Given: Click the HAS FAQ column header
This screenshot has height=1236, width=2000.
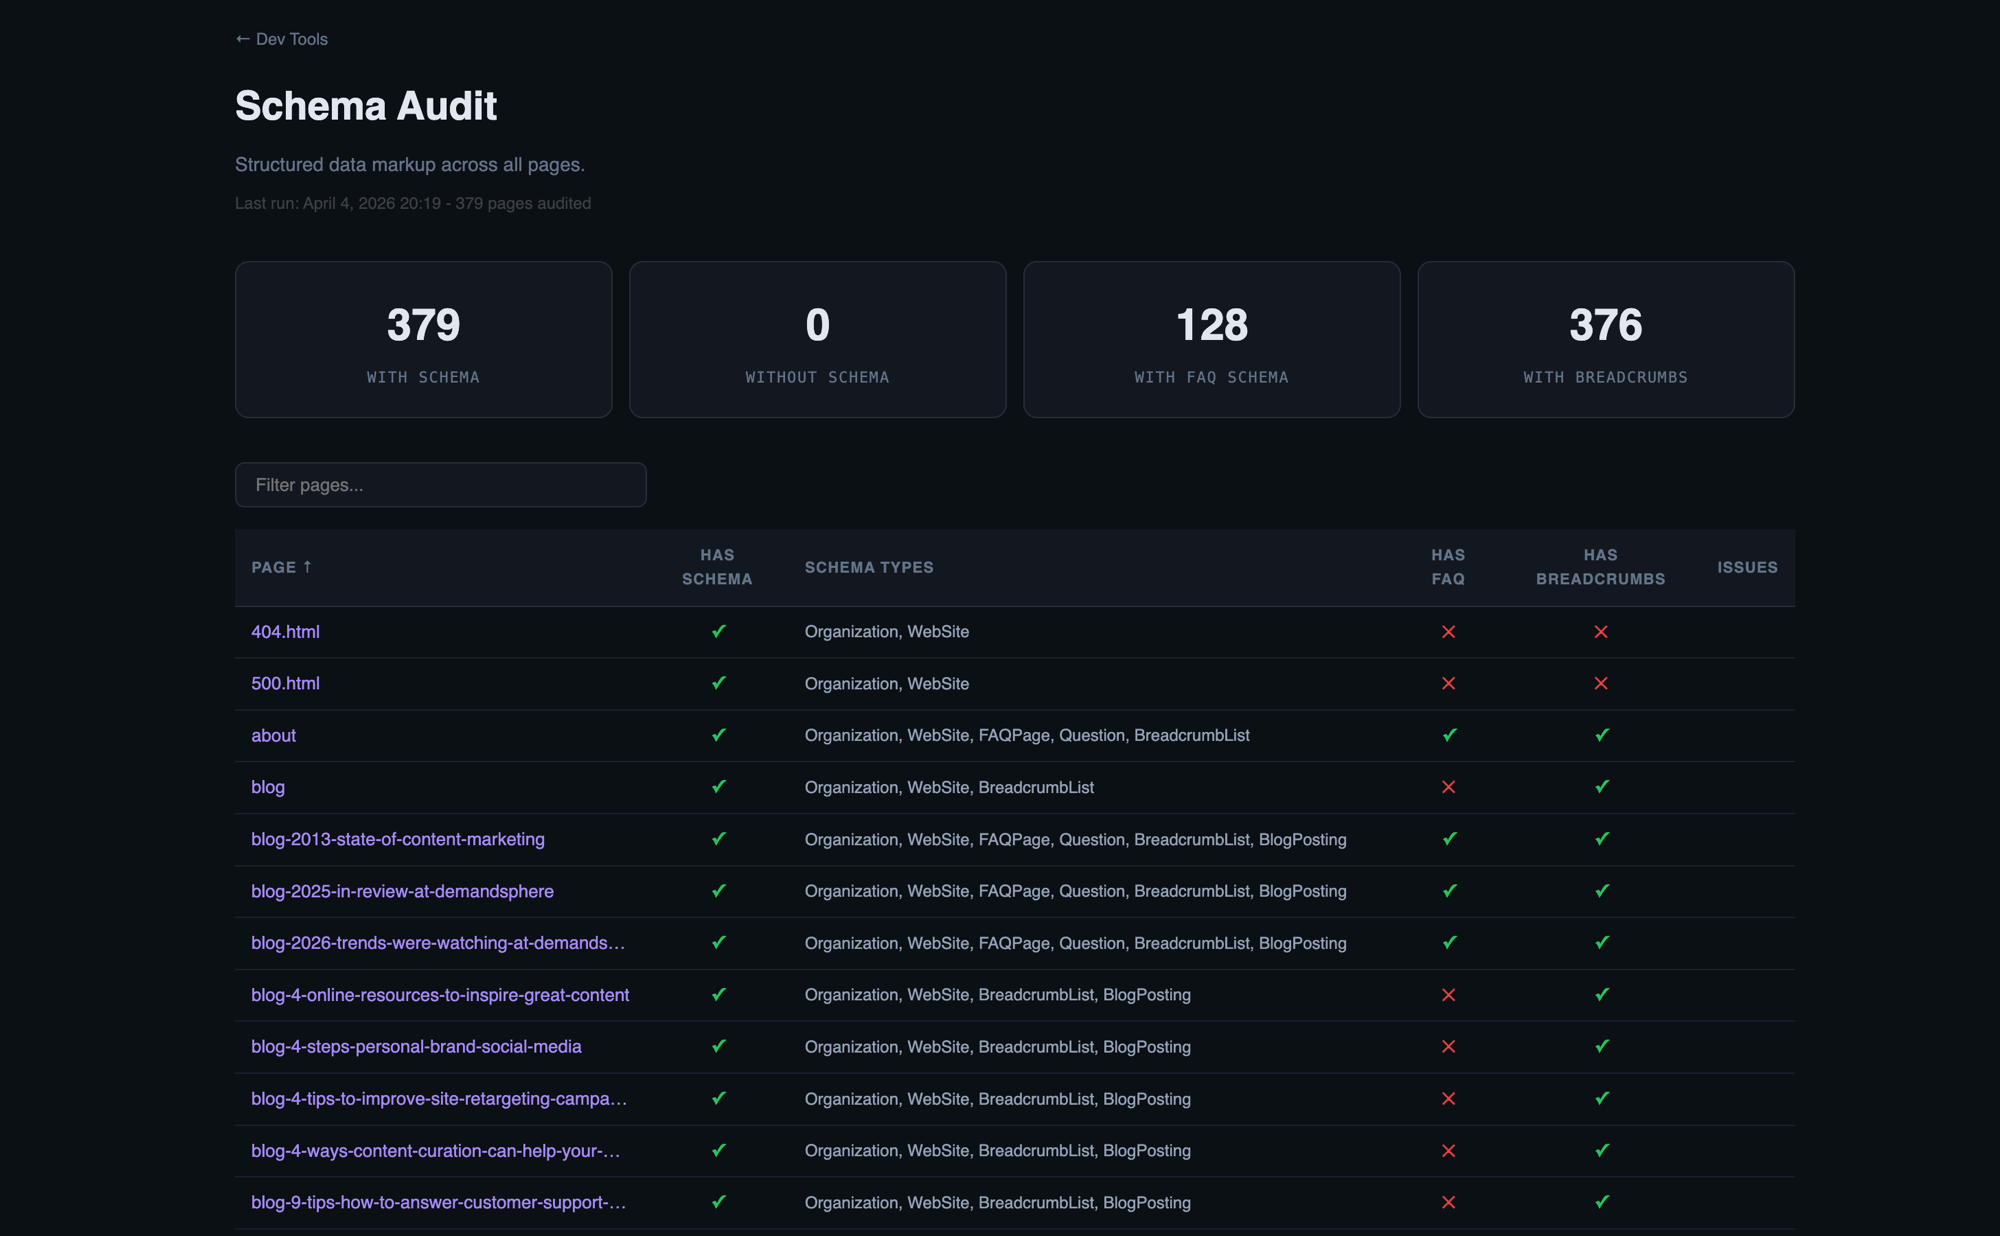Looking at the screenshot, I should pos(1448,567).
